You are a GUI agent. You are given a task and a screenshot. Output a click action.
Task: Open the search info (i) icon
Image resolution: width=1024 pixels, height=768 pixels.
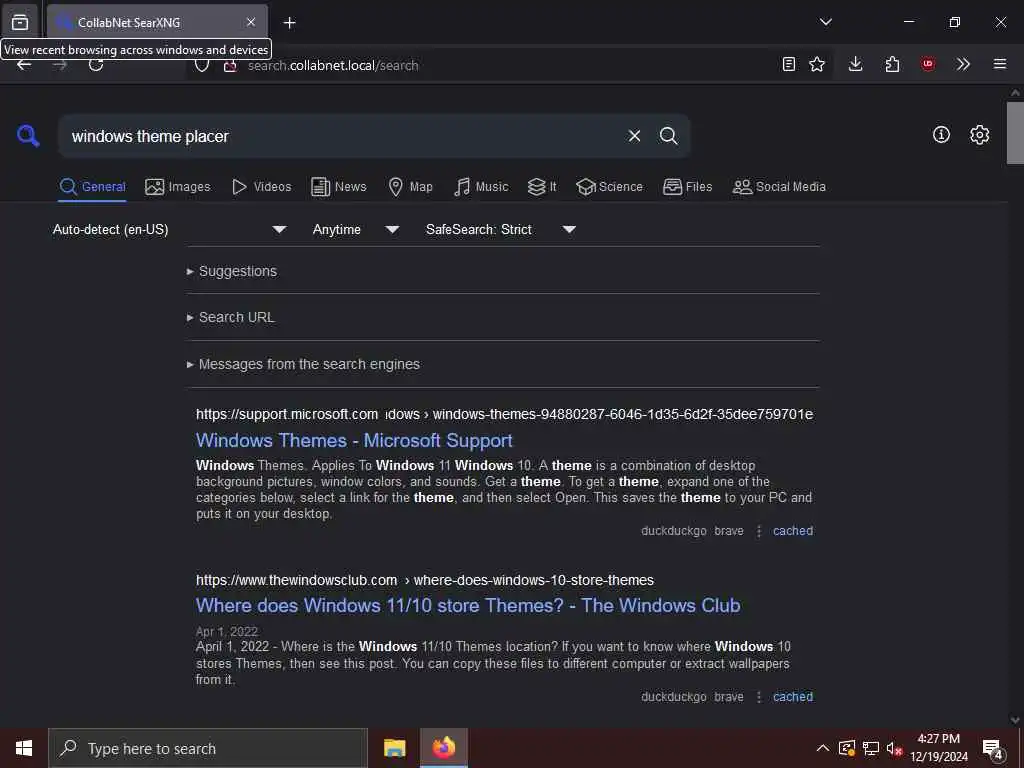[941, 135]
